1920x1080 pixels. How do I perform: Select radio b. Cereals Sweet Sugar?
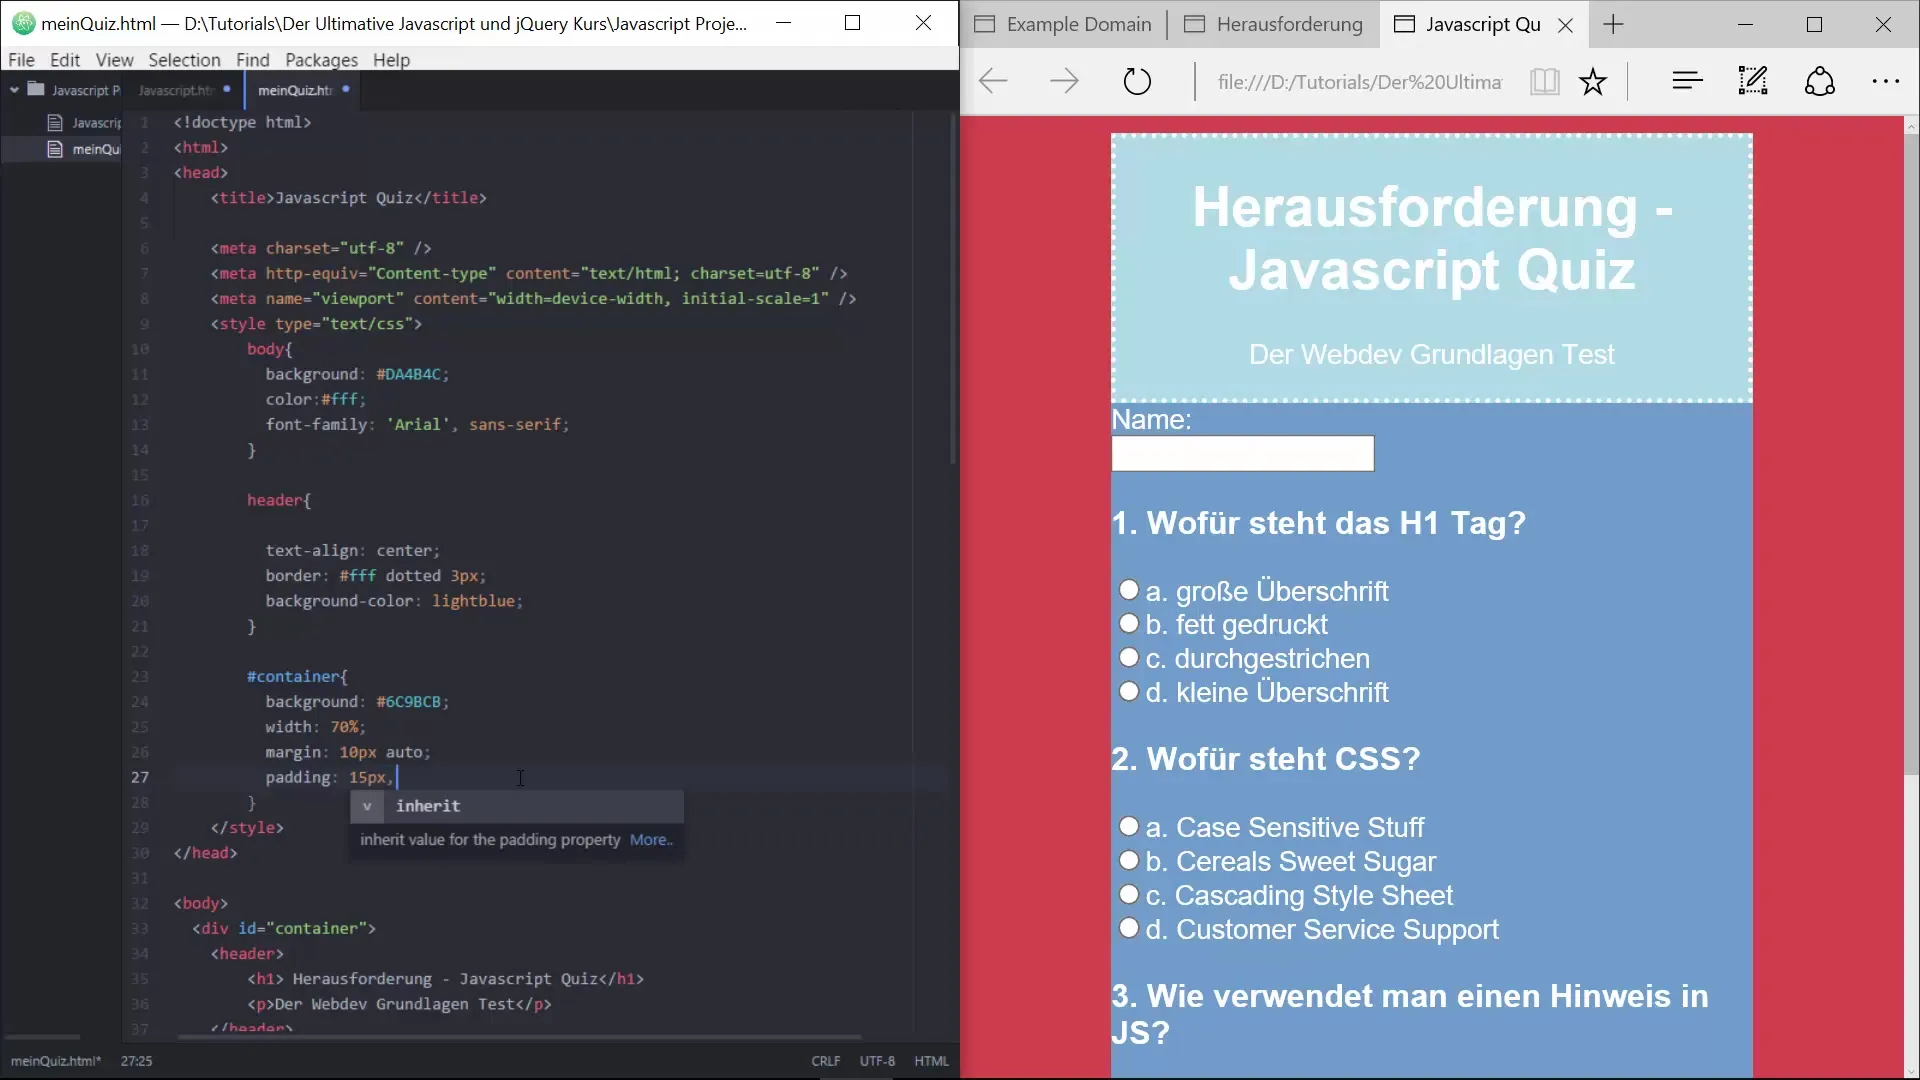1129,861
